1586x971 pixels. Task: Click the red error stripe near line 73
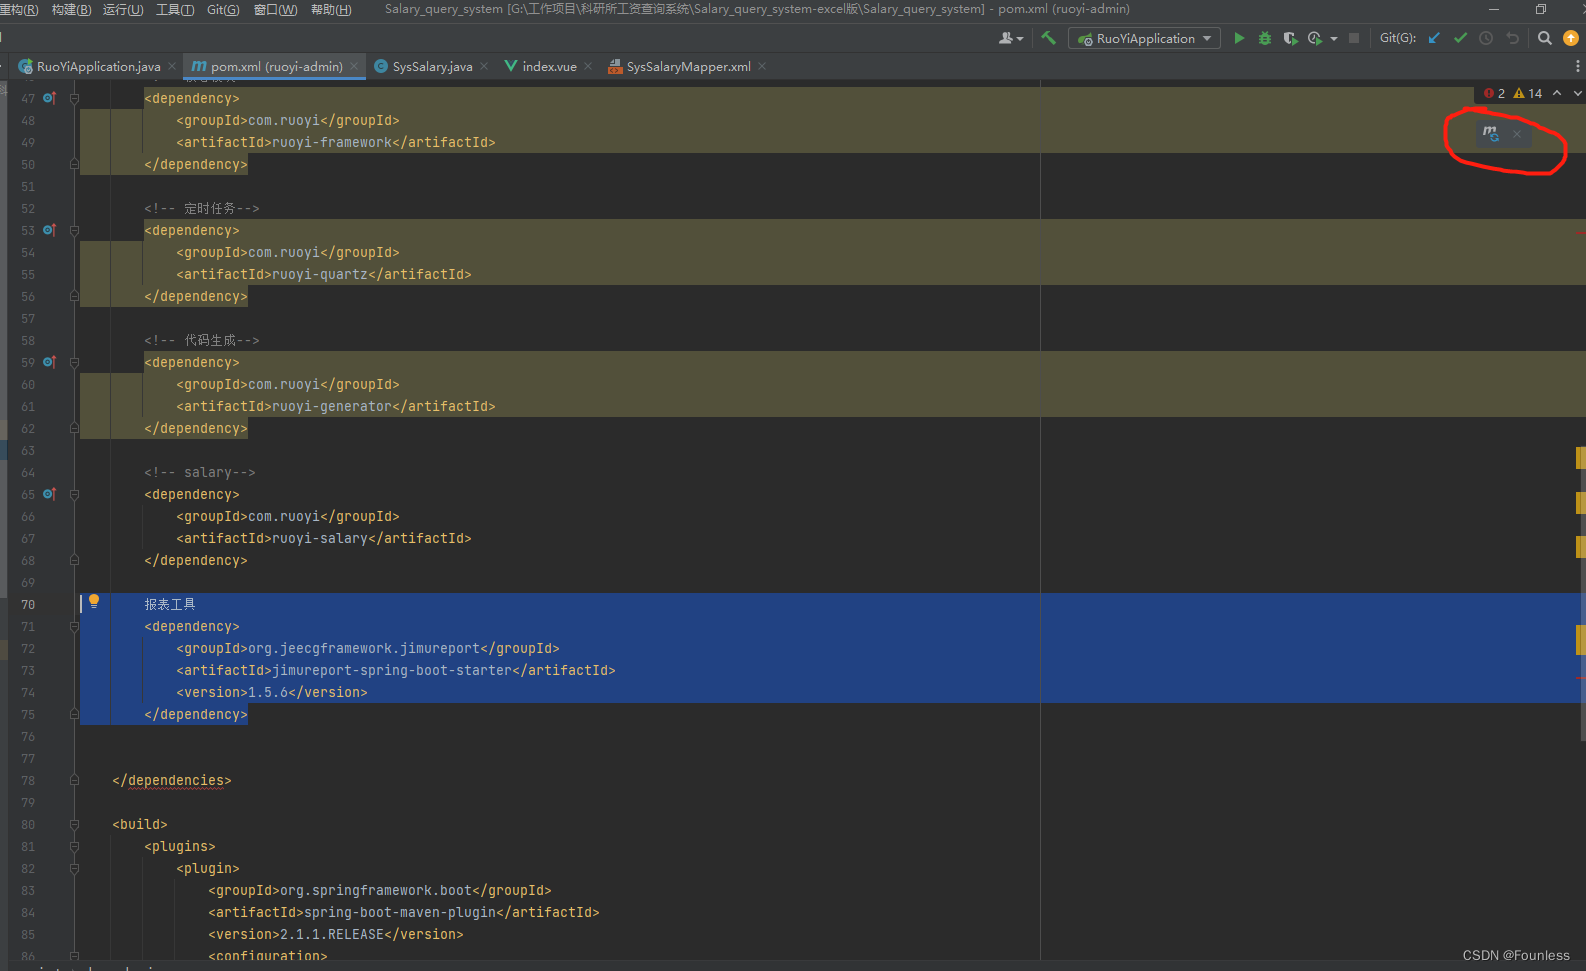1580,678
